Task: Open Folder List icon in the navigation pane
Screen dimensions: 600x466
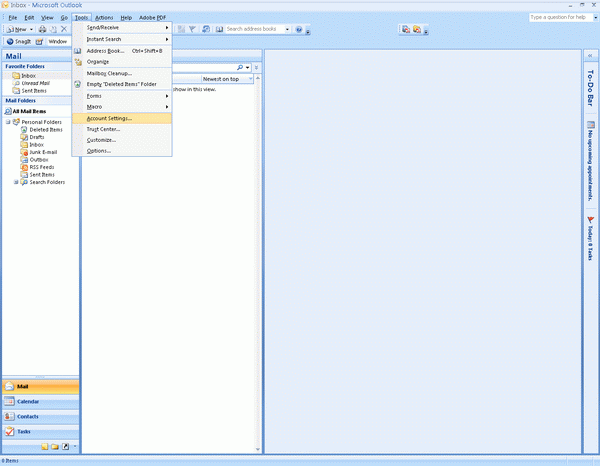Action: coord(55,446)
